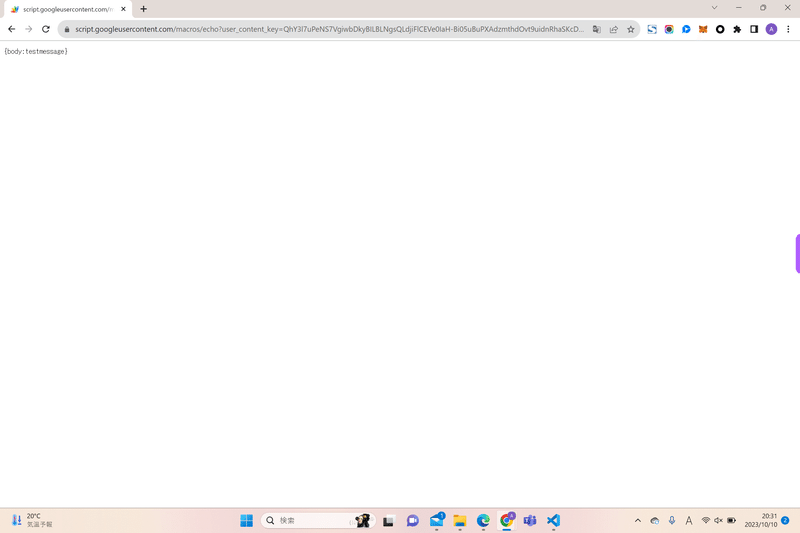Focus the URL address bar
Viewport: 800px width, 533px height.
click(329, 29)
